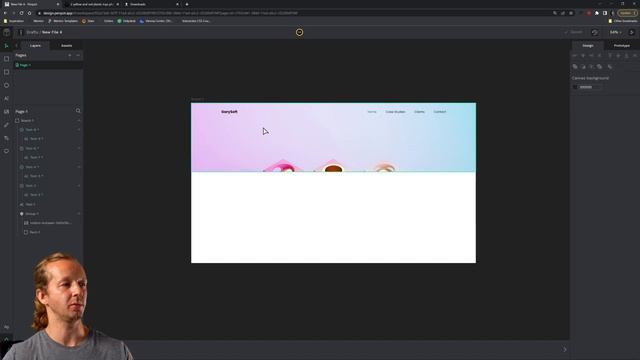Screen dimensions: 640x360
Task: Click align horizontal center icon
Action: [583, 56]
